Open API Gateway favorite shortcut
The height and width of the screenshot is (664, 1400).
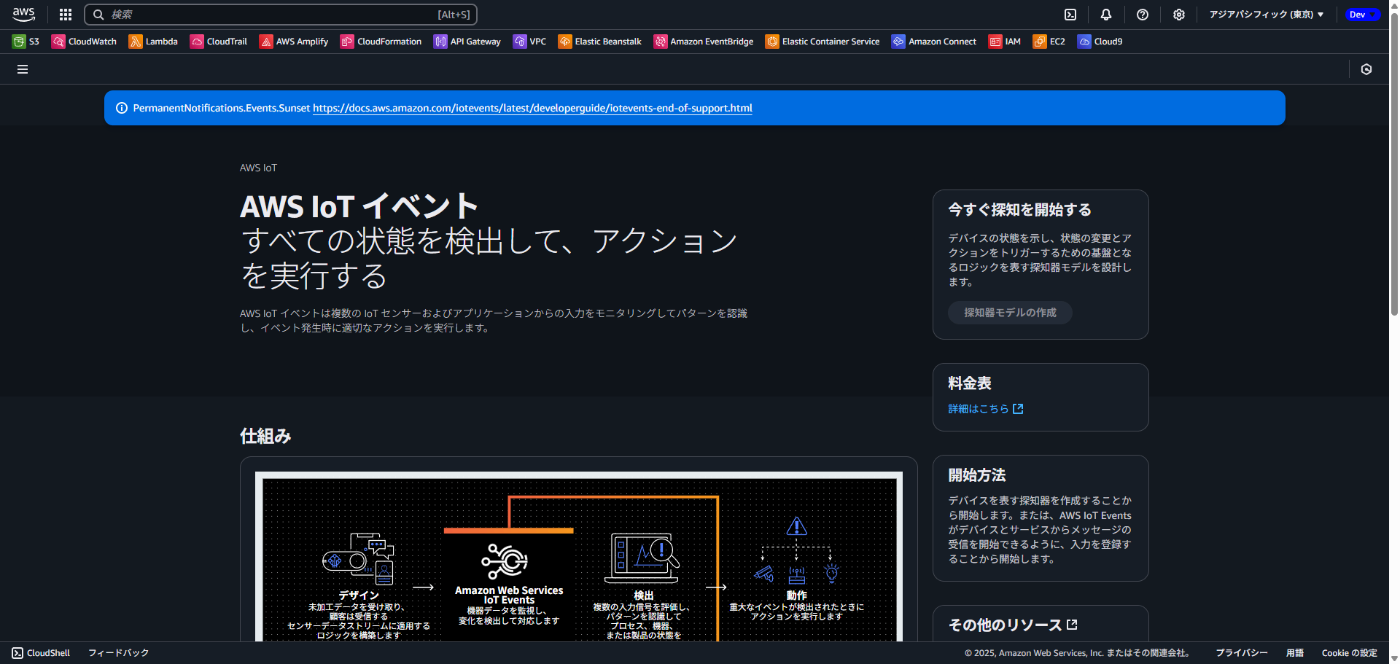[x=467, y=42]
